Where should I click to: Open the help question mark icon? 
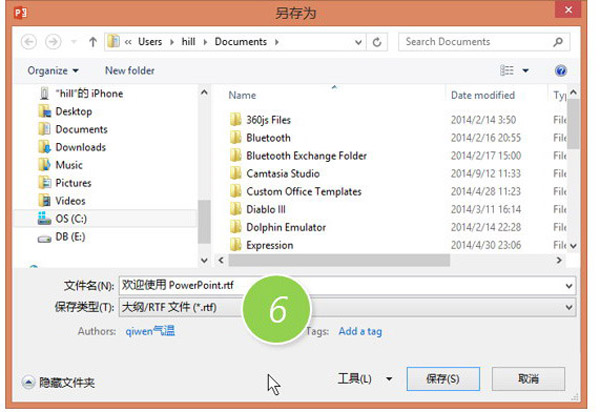tap(561, 71)
